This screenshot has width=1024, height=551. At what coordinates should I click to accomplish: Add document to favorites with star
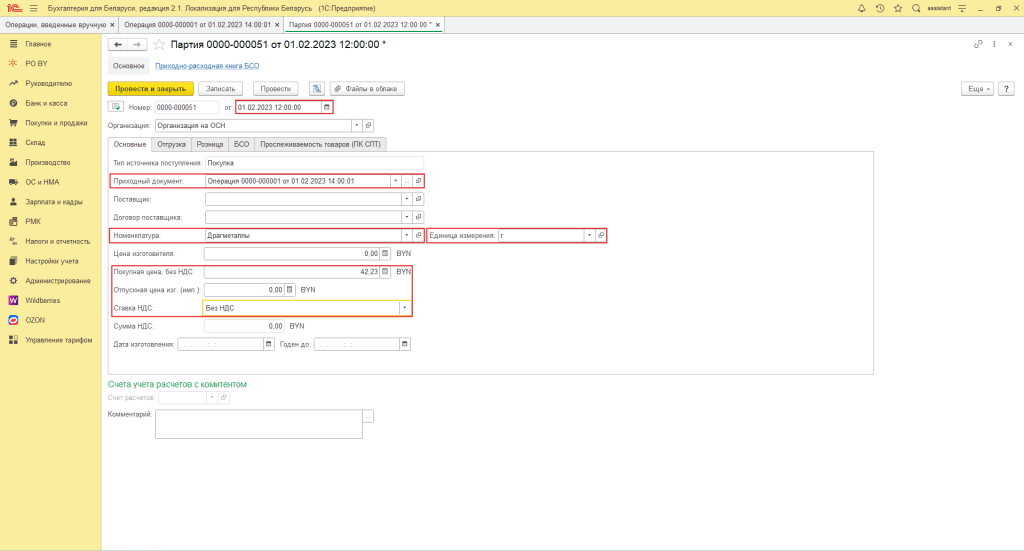tap(159, 45)
